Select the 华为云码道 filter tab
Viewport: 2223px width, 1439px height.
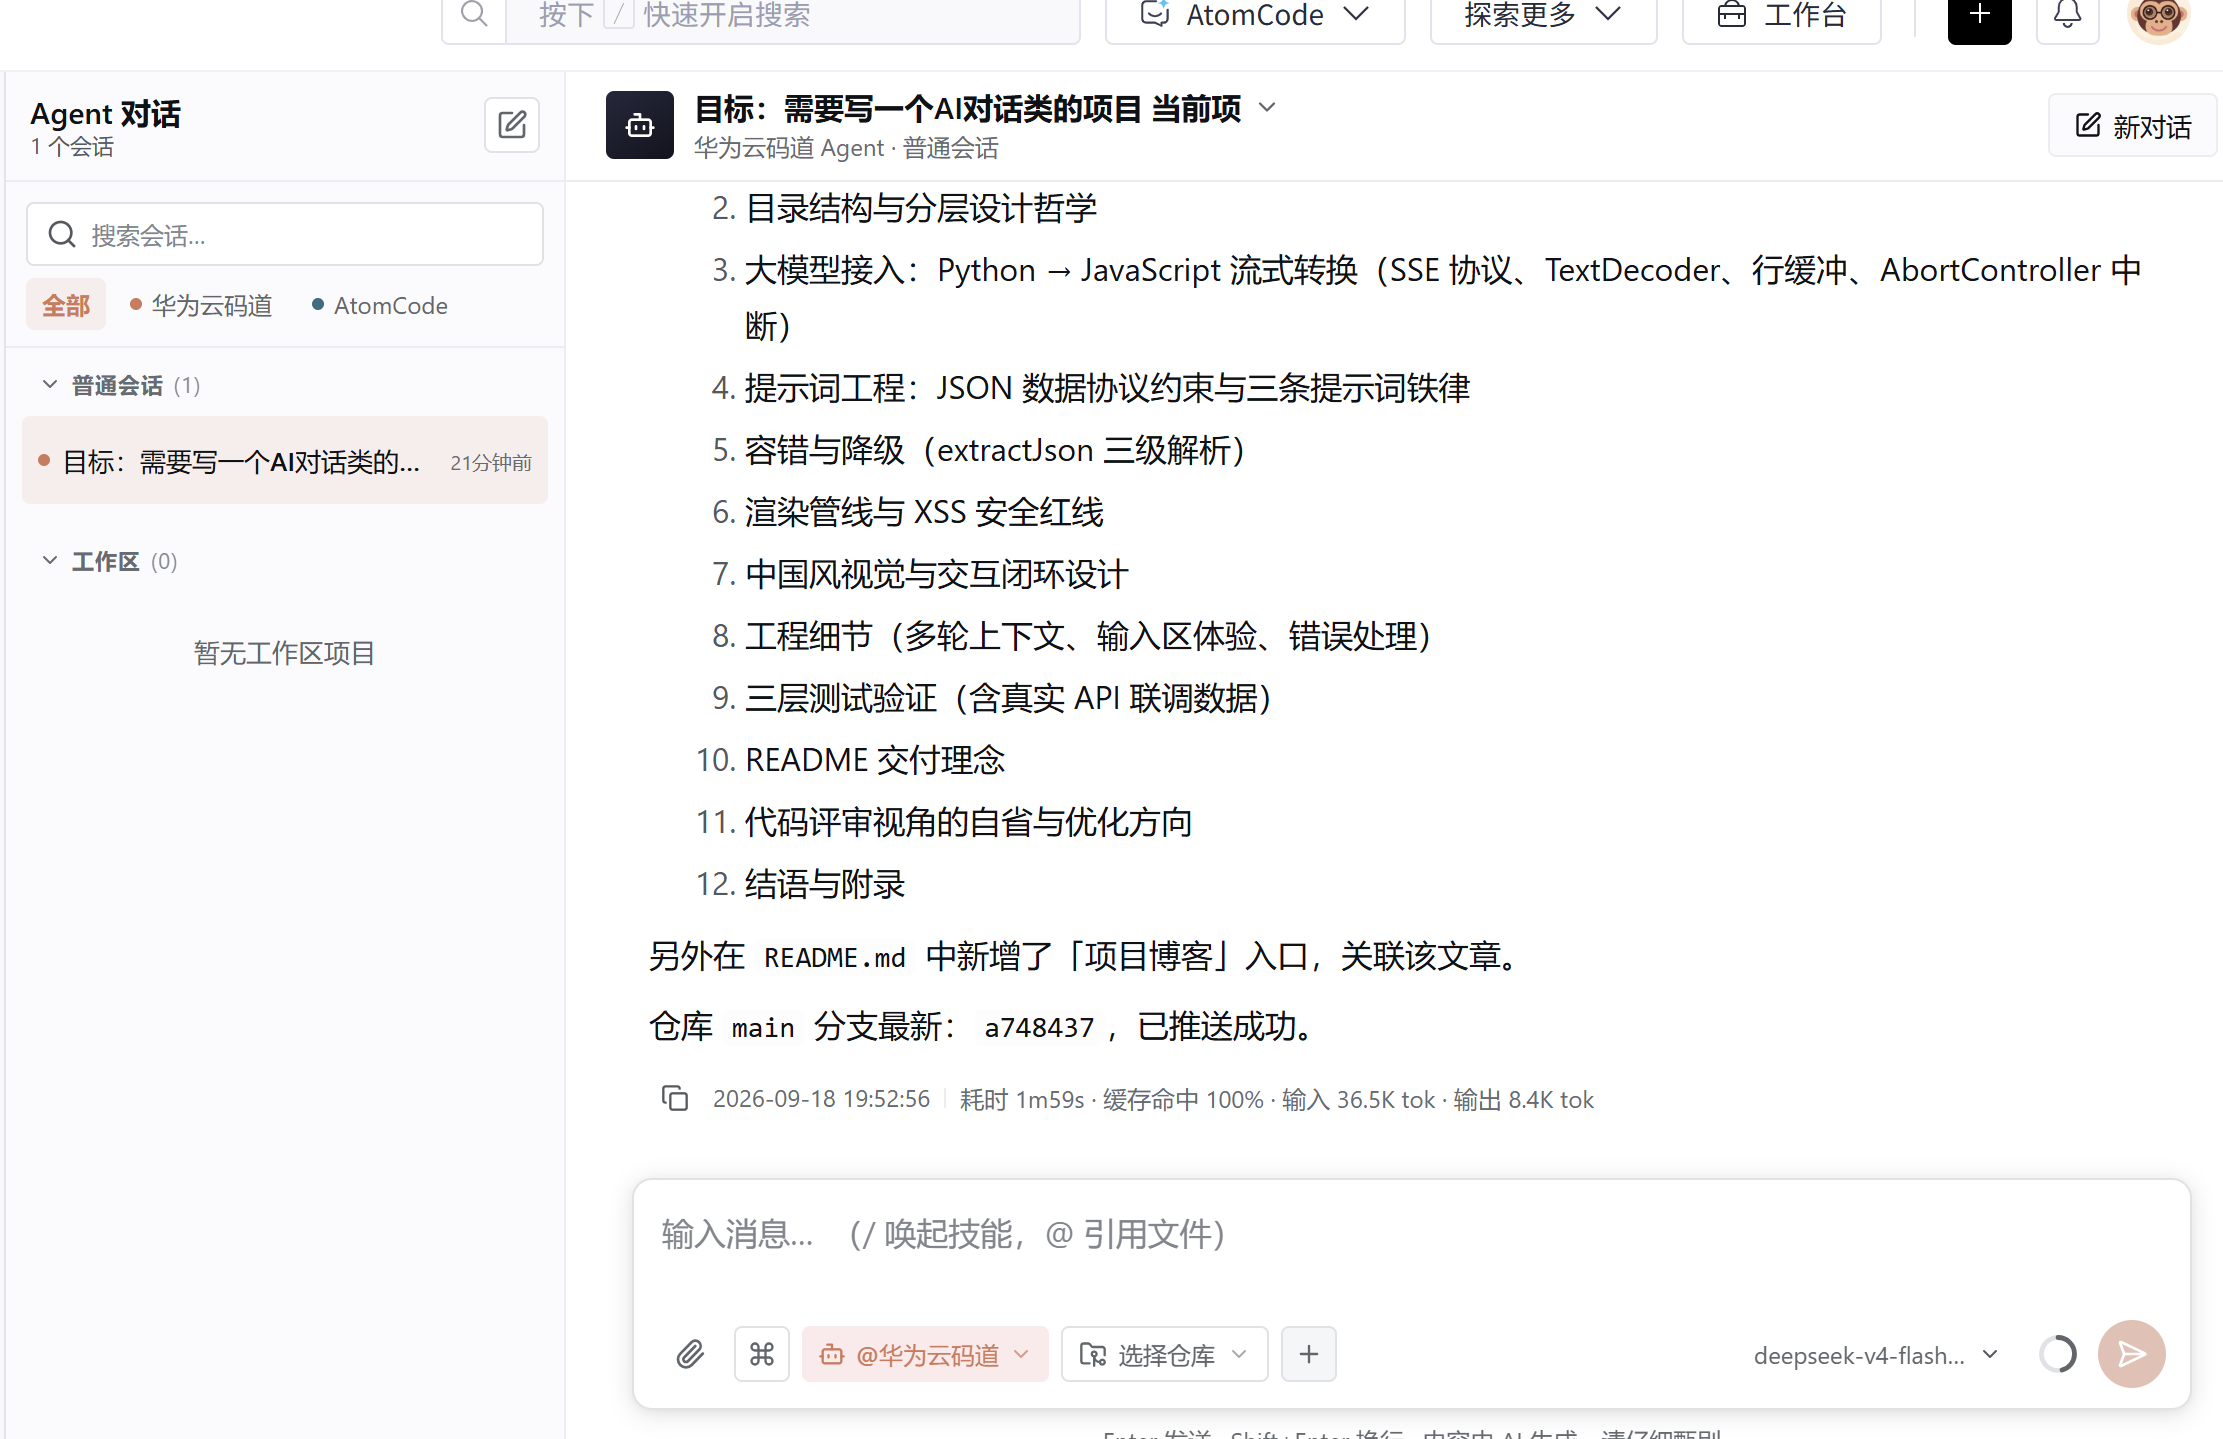pyautogui.click(x=201, y=305)
